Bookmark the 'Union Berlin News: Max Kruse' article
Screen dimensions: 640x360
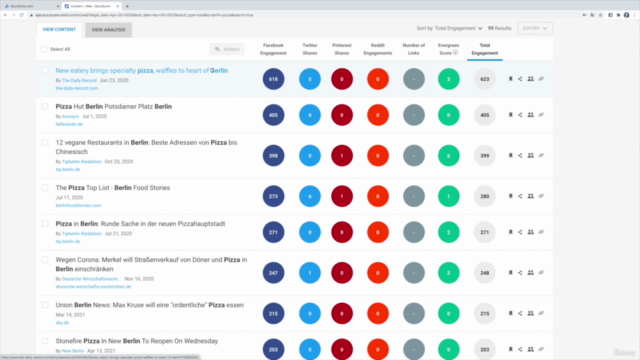tap(510, 313)
